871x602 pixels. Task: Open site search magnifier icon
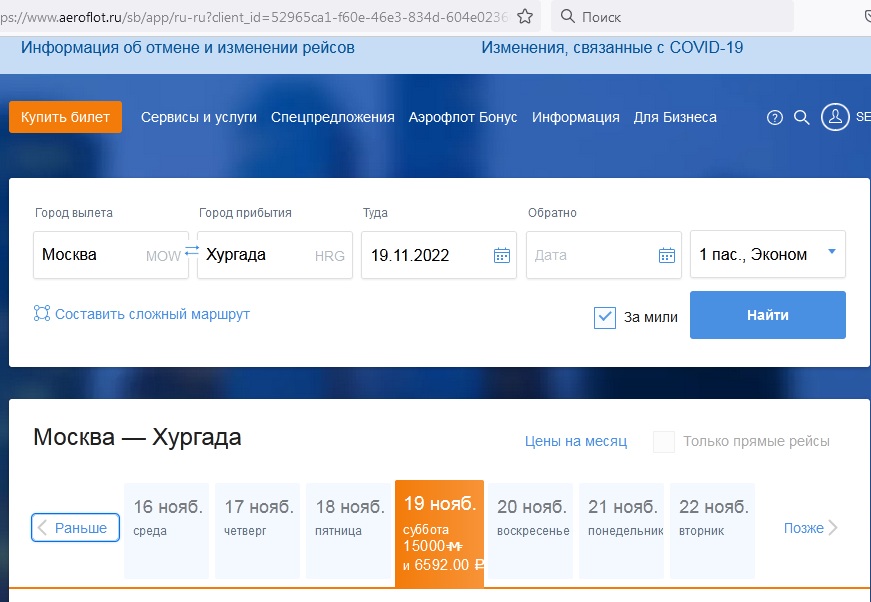(x=801, y=117)
